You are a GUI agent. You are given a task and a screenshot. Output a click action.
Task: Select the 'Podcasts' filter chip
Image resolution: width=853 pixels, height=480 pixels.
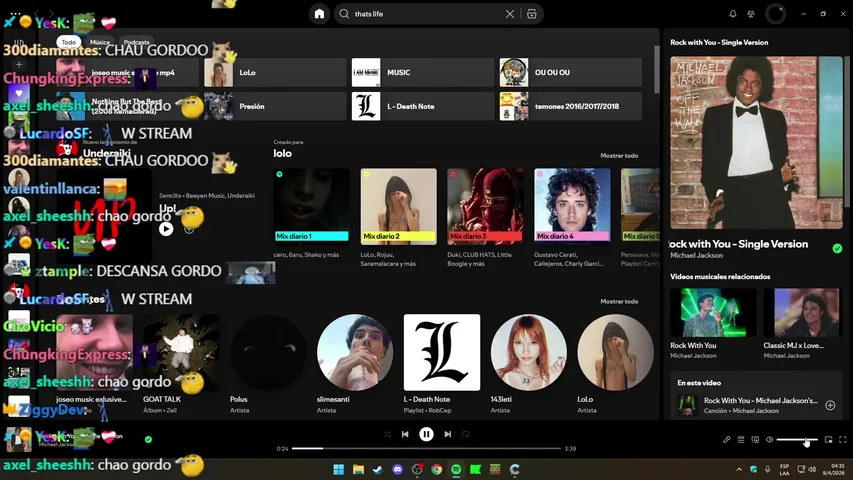137,42
